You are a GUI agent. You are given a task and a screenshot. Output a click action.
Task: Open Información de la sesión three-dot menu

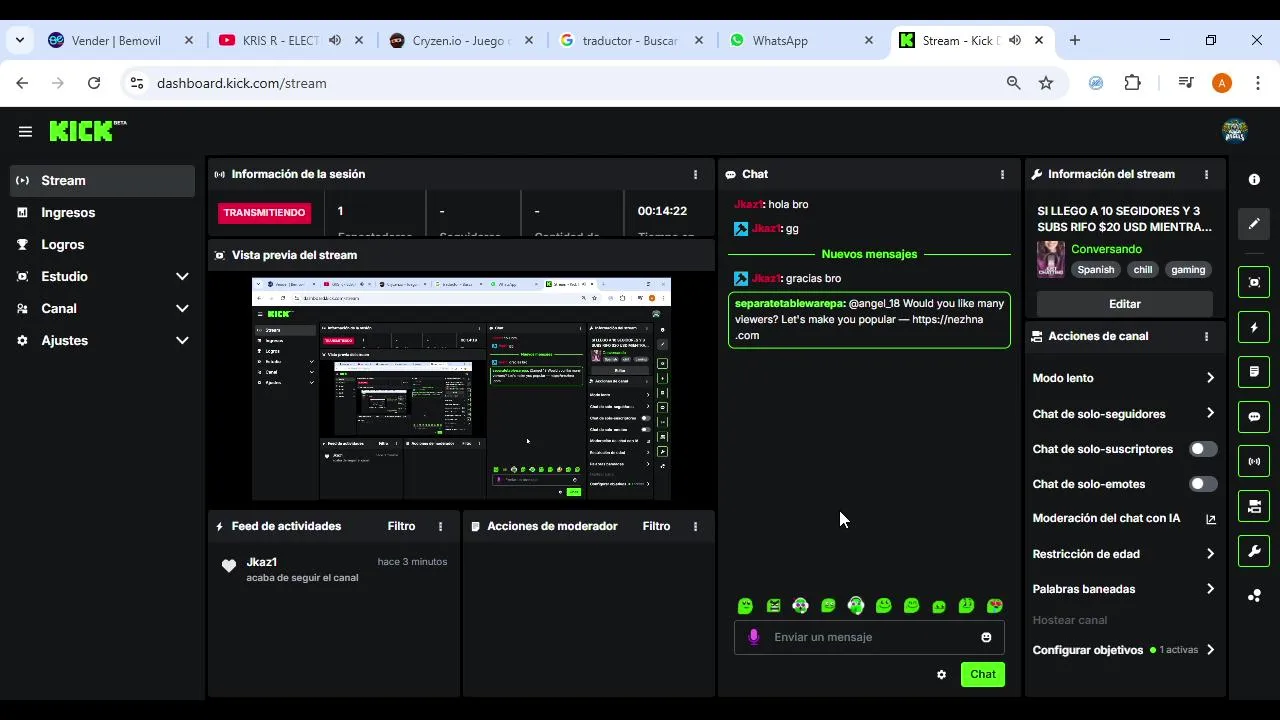tap(696, 174)
